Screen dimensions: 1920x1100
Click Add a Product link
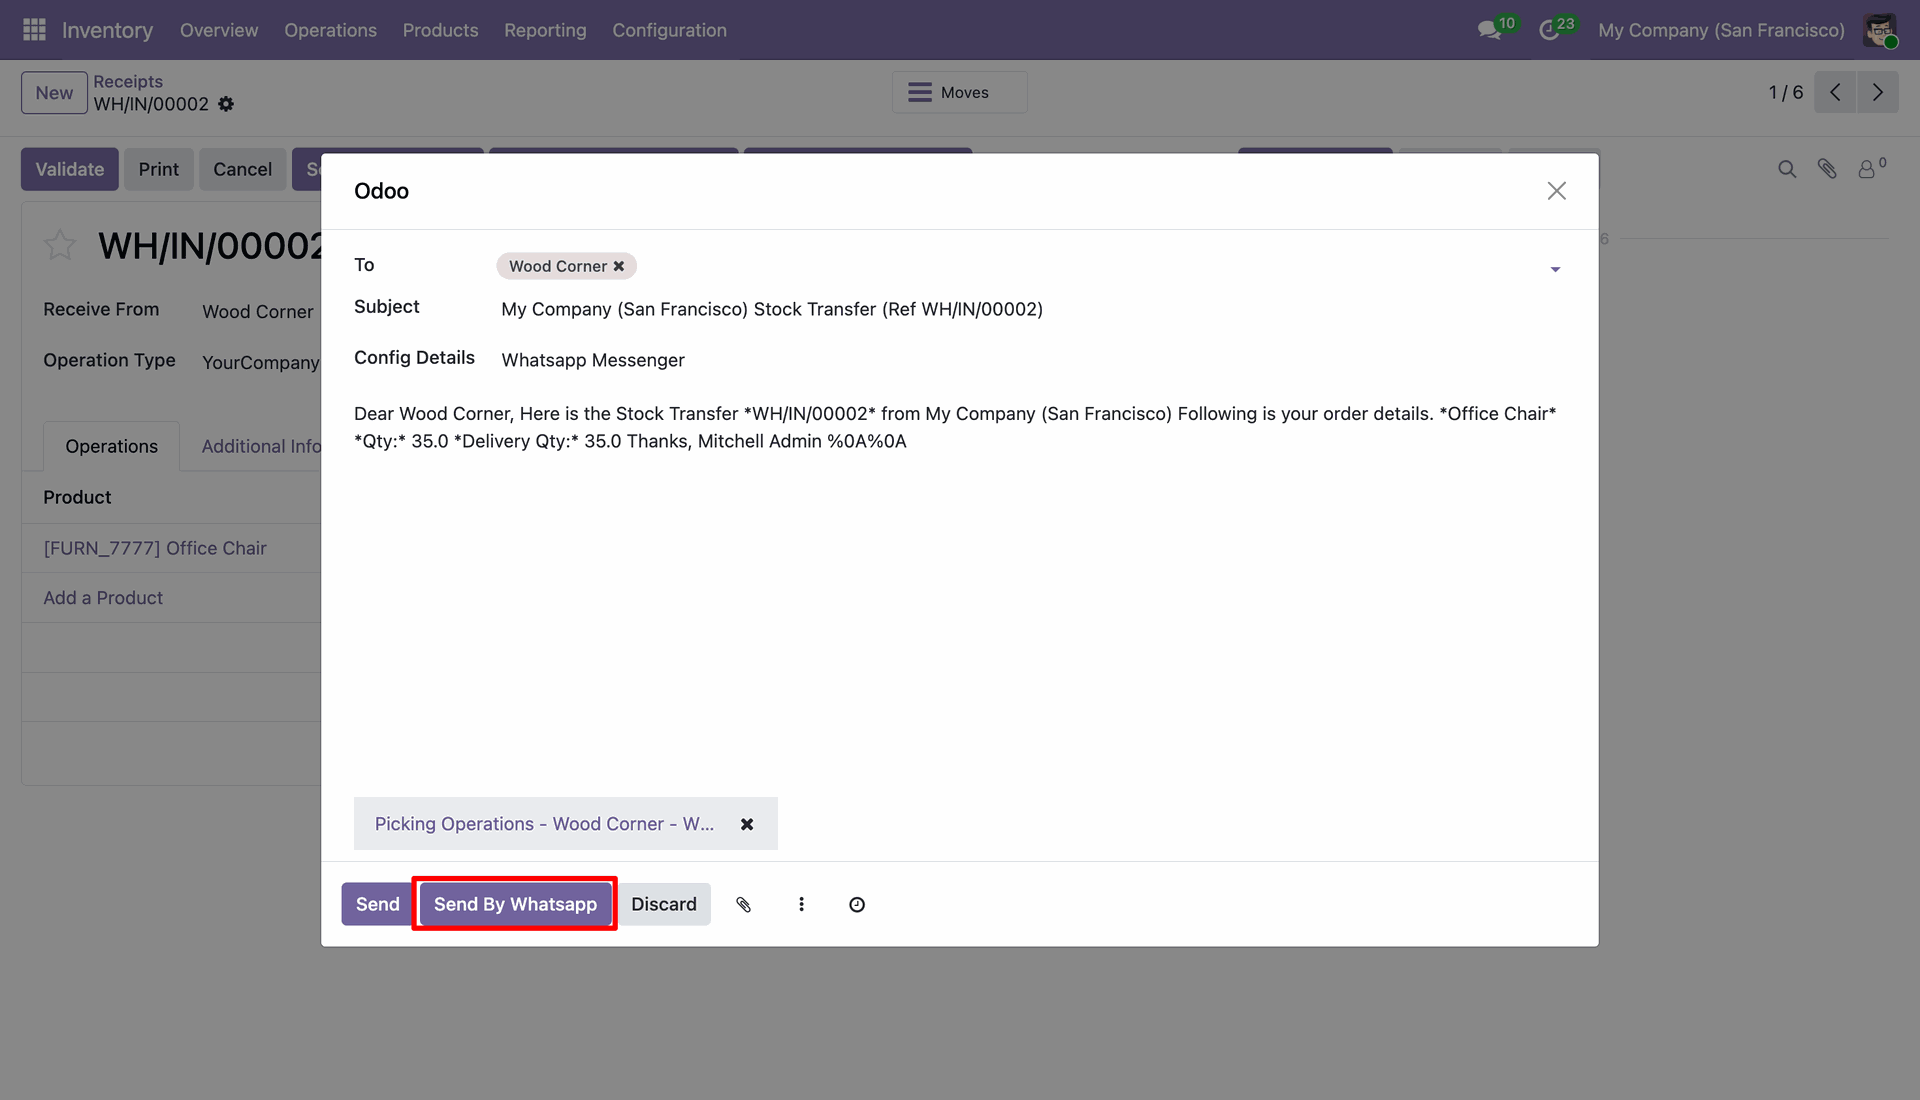[103, 598]
